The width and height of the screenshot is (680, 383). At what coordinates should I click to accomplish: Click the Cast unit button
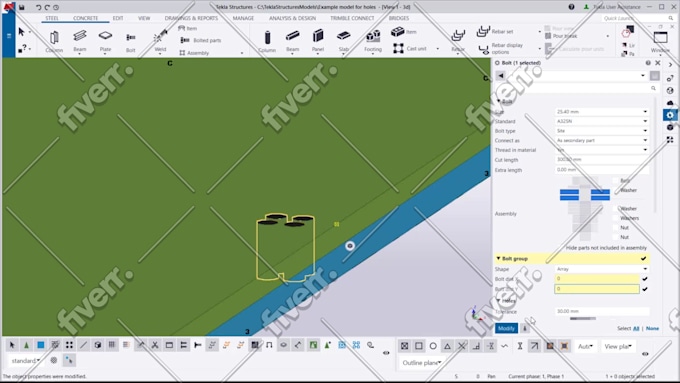coord(410,49)
